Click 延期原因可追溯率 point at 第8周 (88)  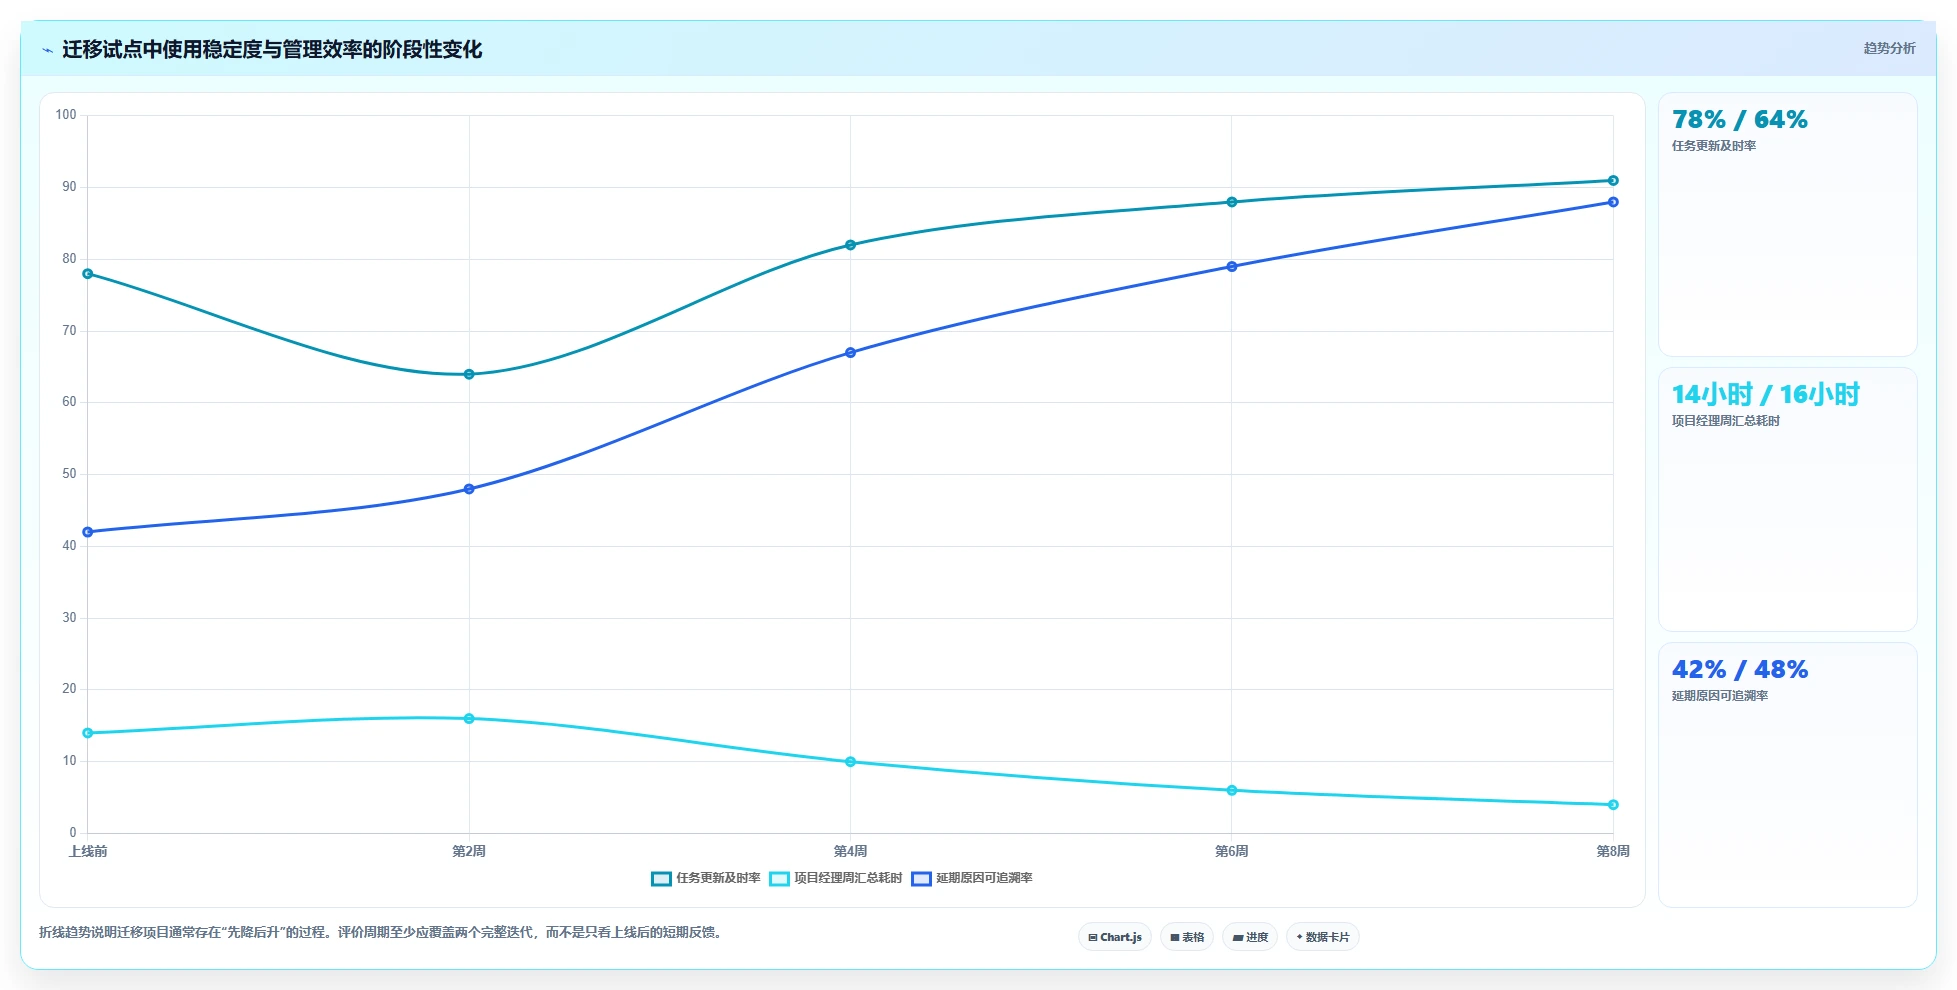[1613, 202]
